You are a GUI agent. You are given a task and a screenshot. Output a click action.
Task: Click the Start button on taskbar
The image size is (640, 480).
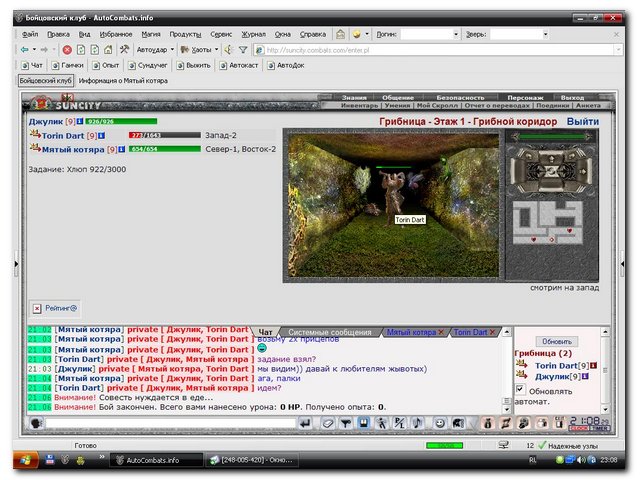[26, 460]
